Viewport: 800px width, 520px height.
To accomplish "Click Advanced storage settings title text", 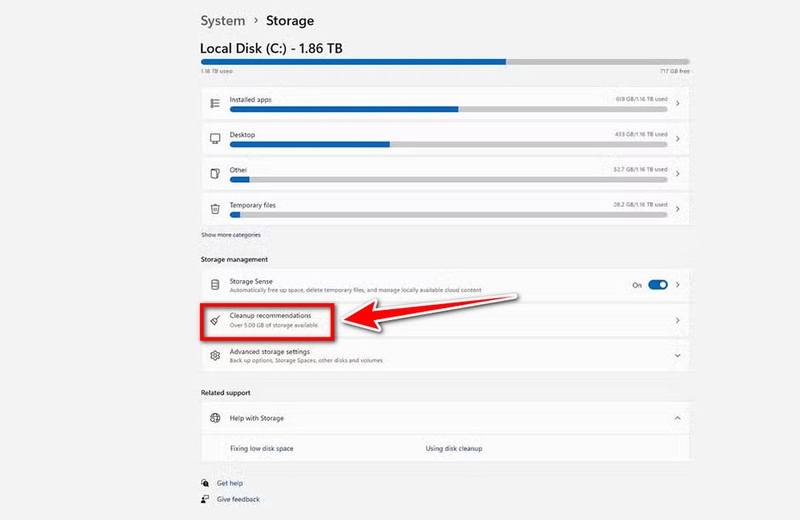I will 269,352.
